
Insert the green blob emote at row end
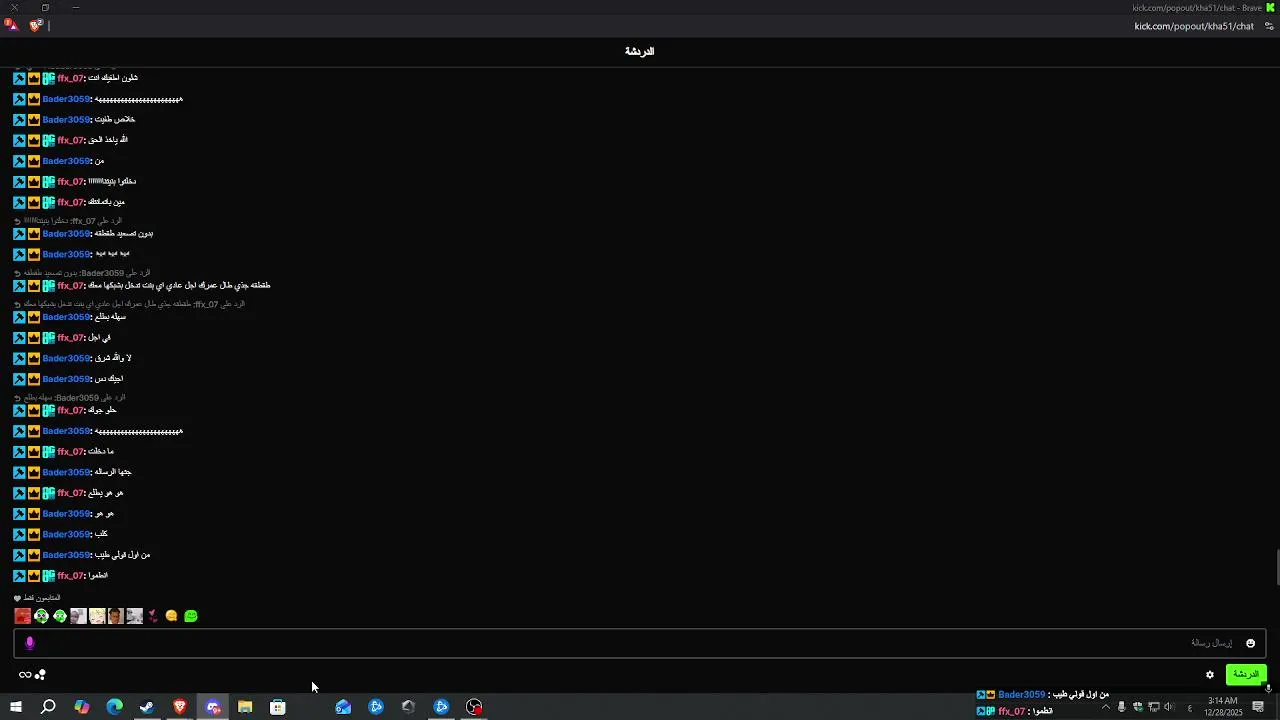(191, 616)
